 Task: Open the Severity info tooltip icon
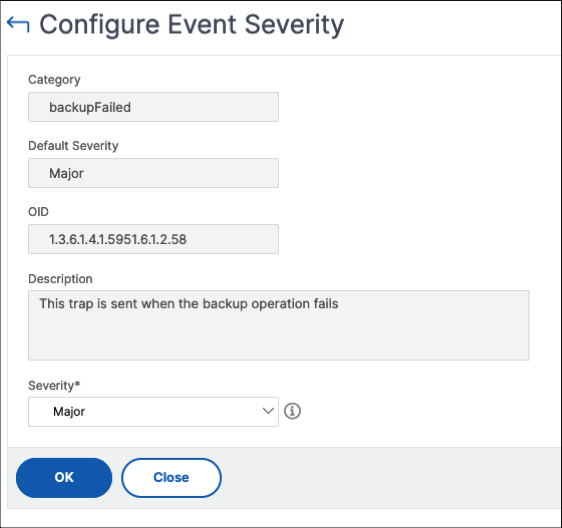click(292, 411)
